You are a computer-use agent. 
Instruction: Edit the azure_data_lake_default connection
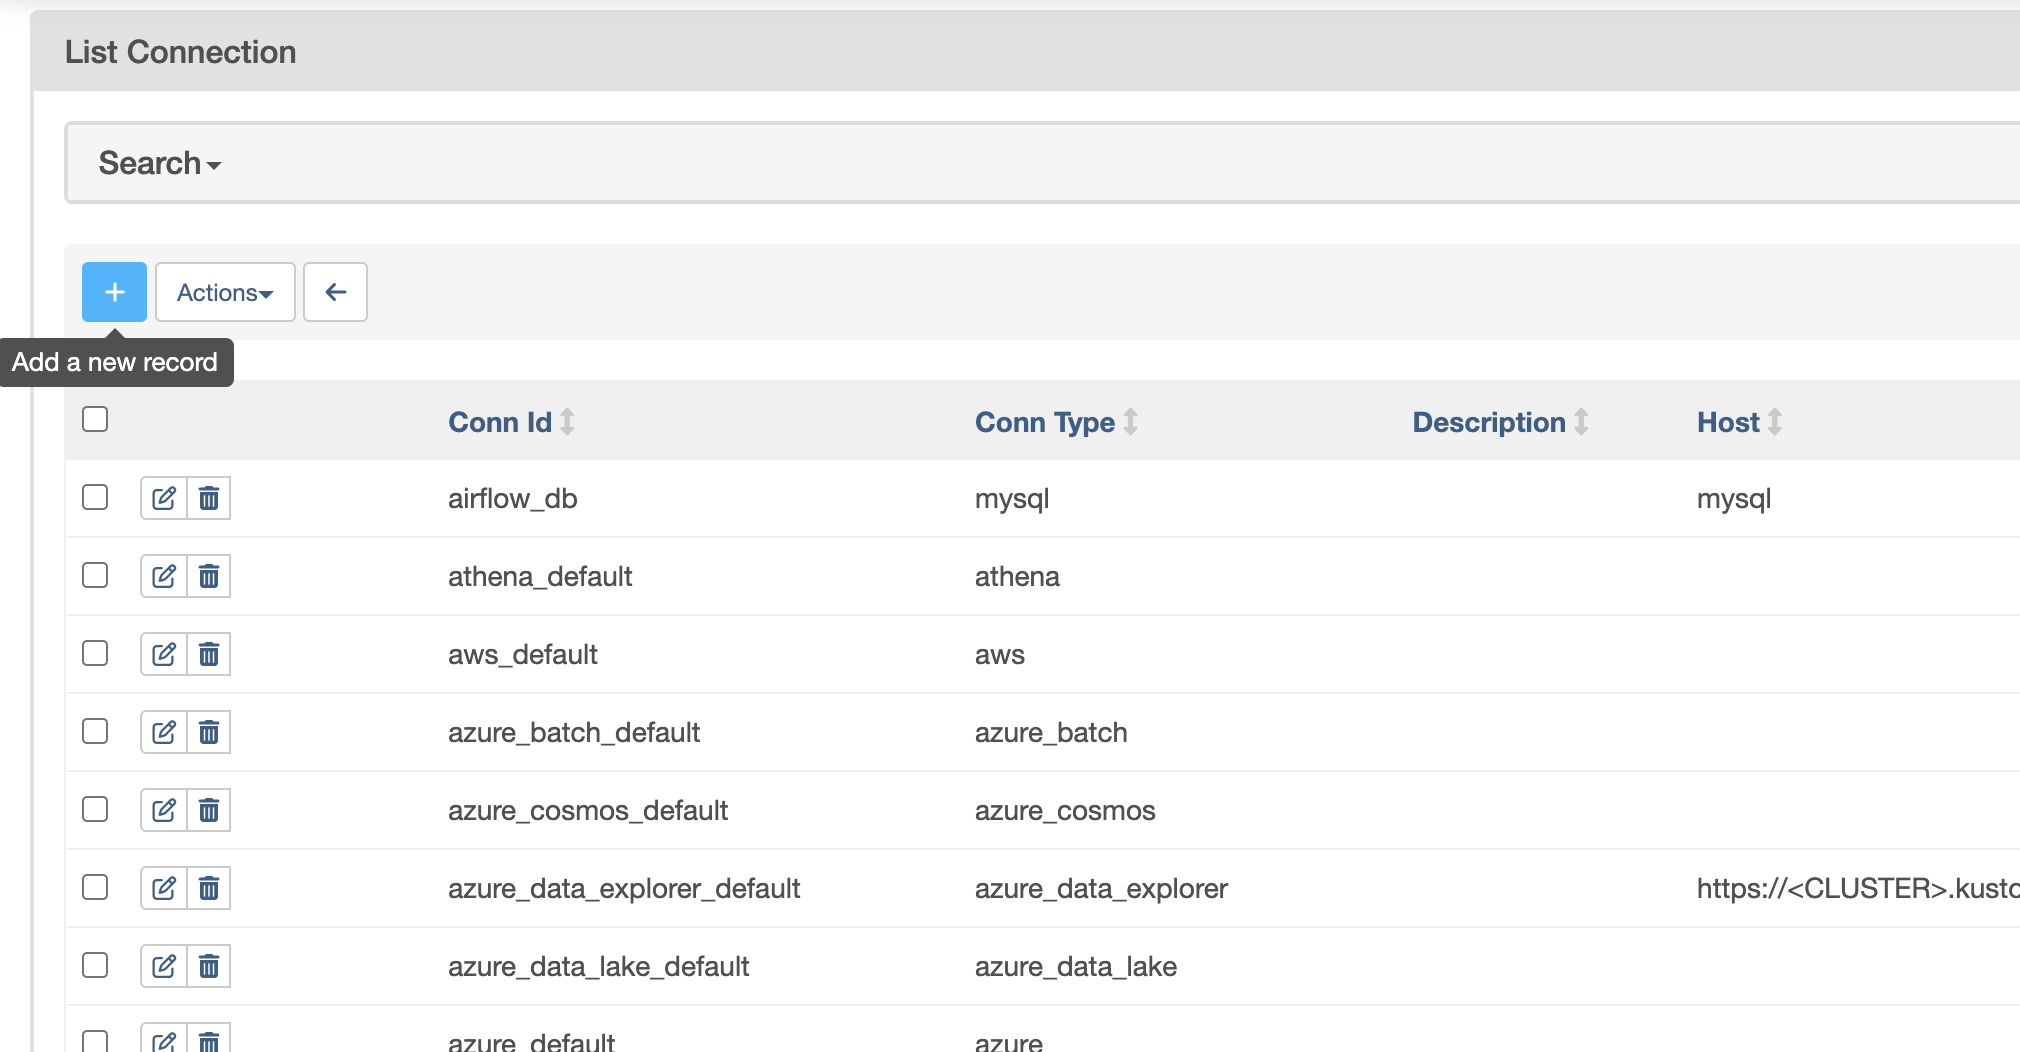coord(163,965)
